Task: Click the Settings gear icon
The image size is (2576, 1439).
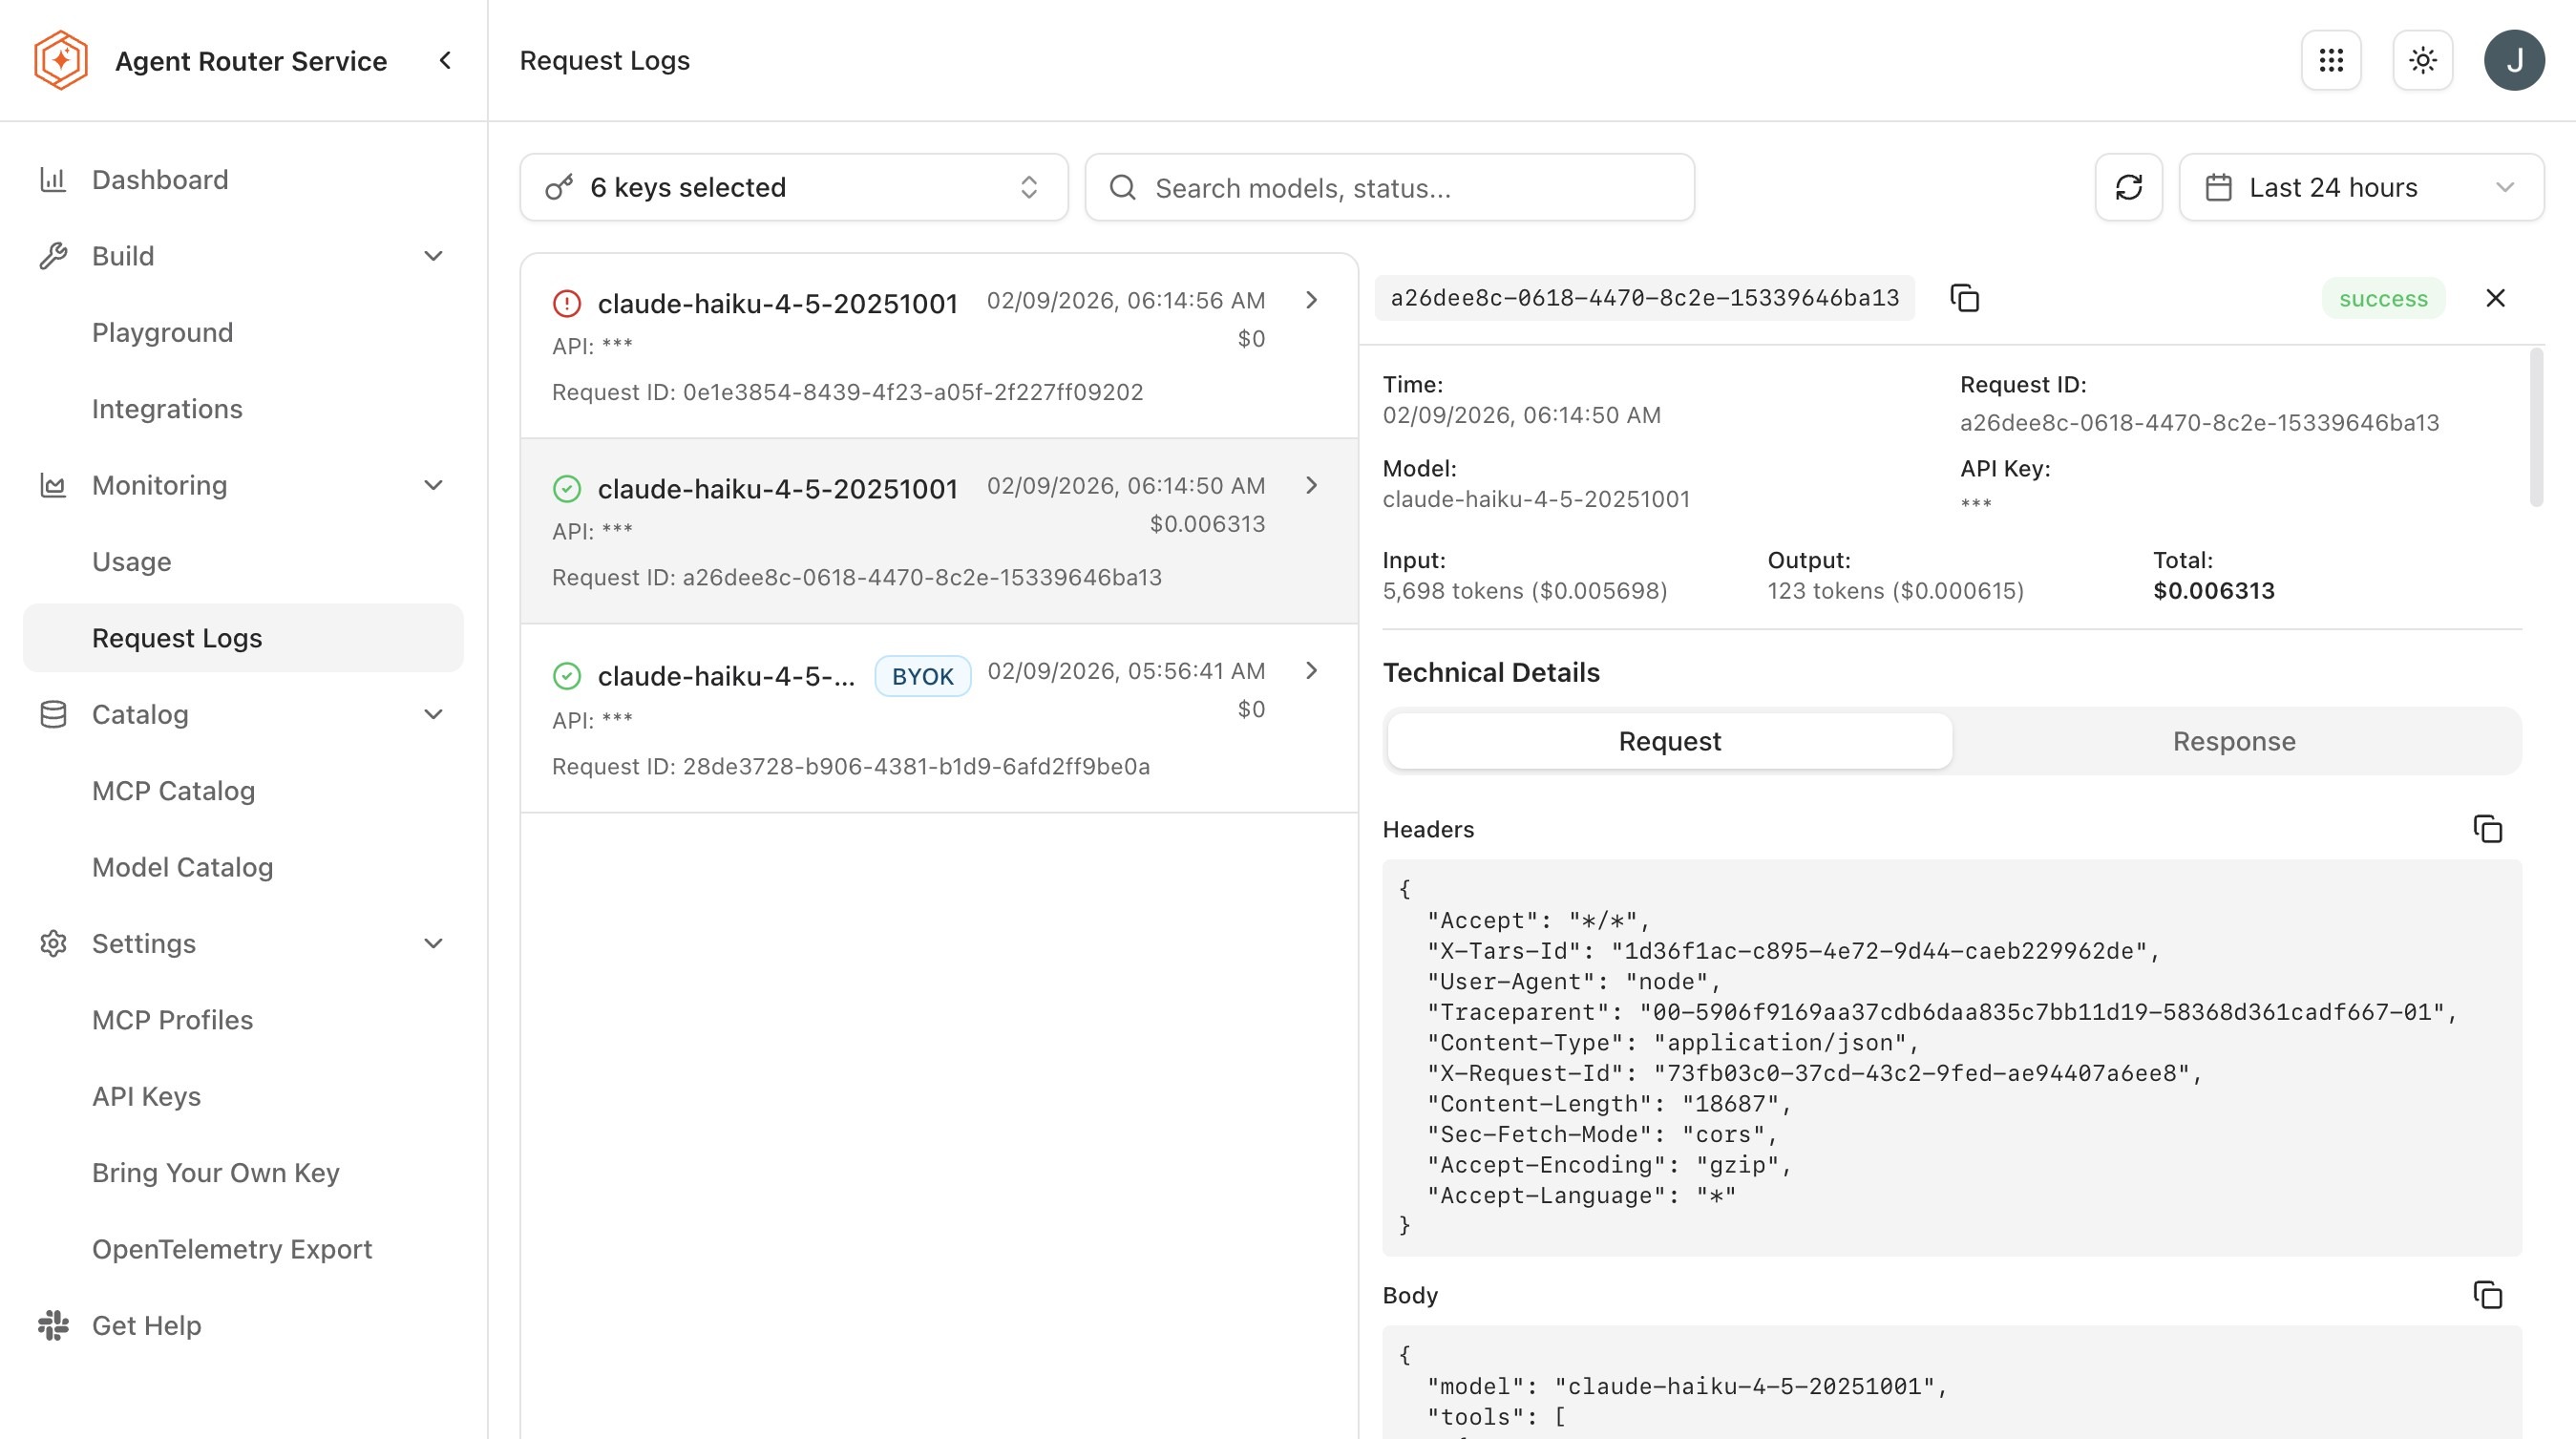Action: pyautogui.click(x=53, y=943)
